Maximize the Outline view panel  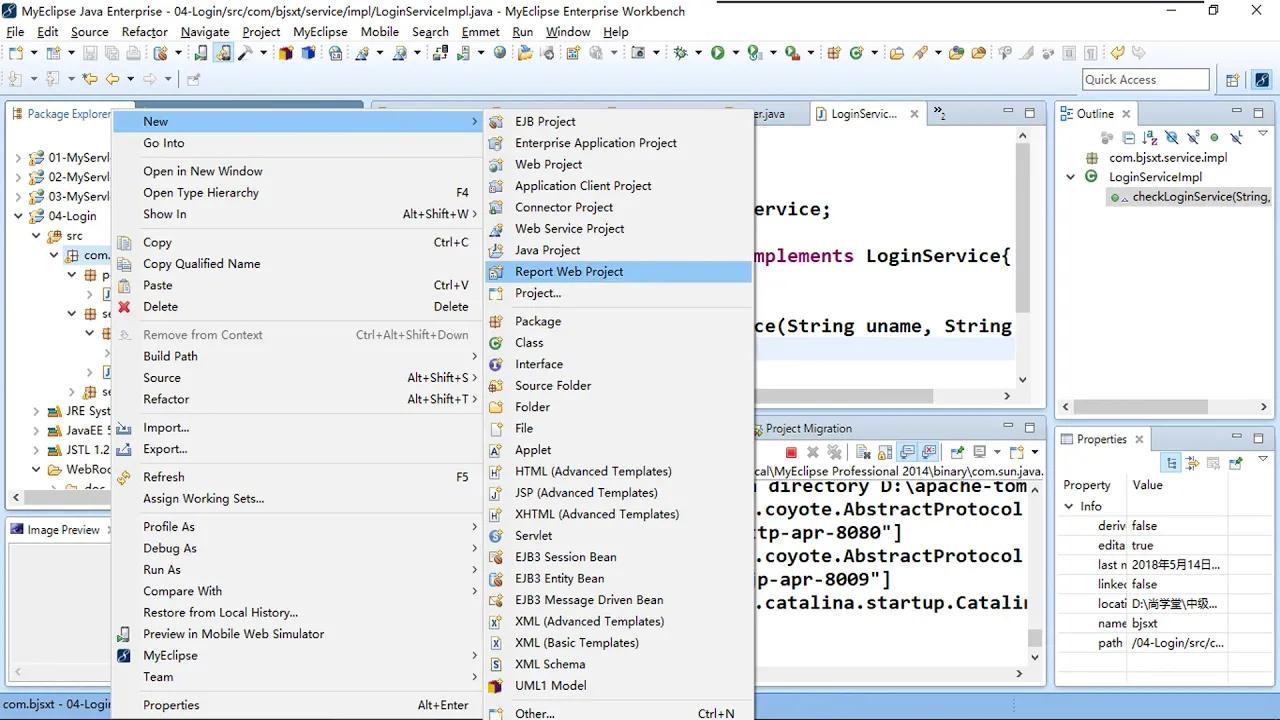pyautogui.click(x=1259, y=113)
